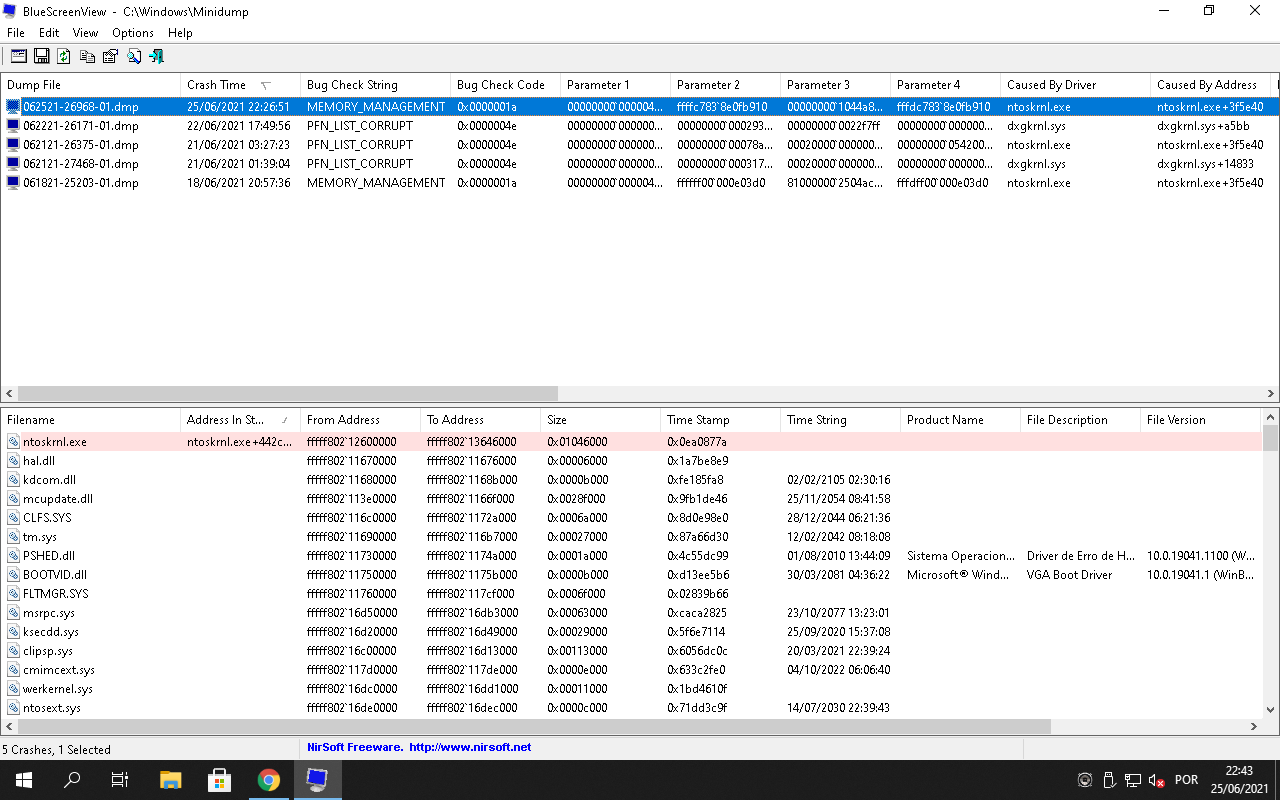
Task: Open taskbar search magnifier
Action: 72,780
